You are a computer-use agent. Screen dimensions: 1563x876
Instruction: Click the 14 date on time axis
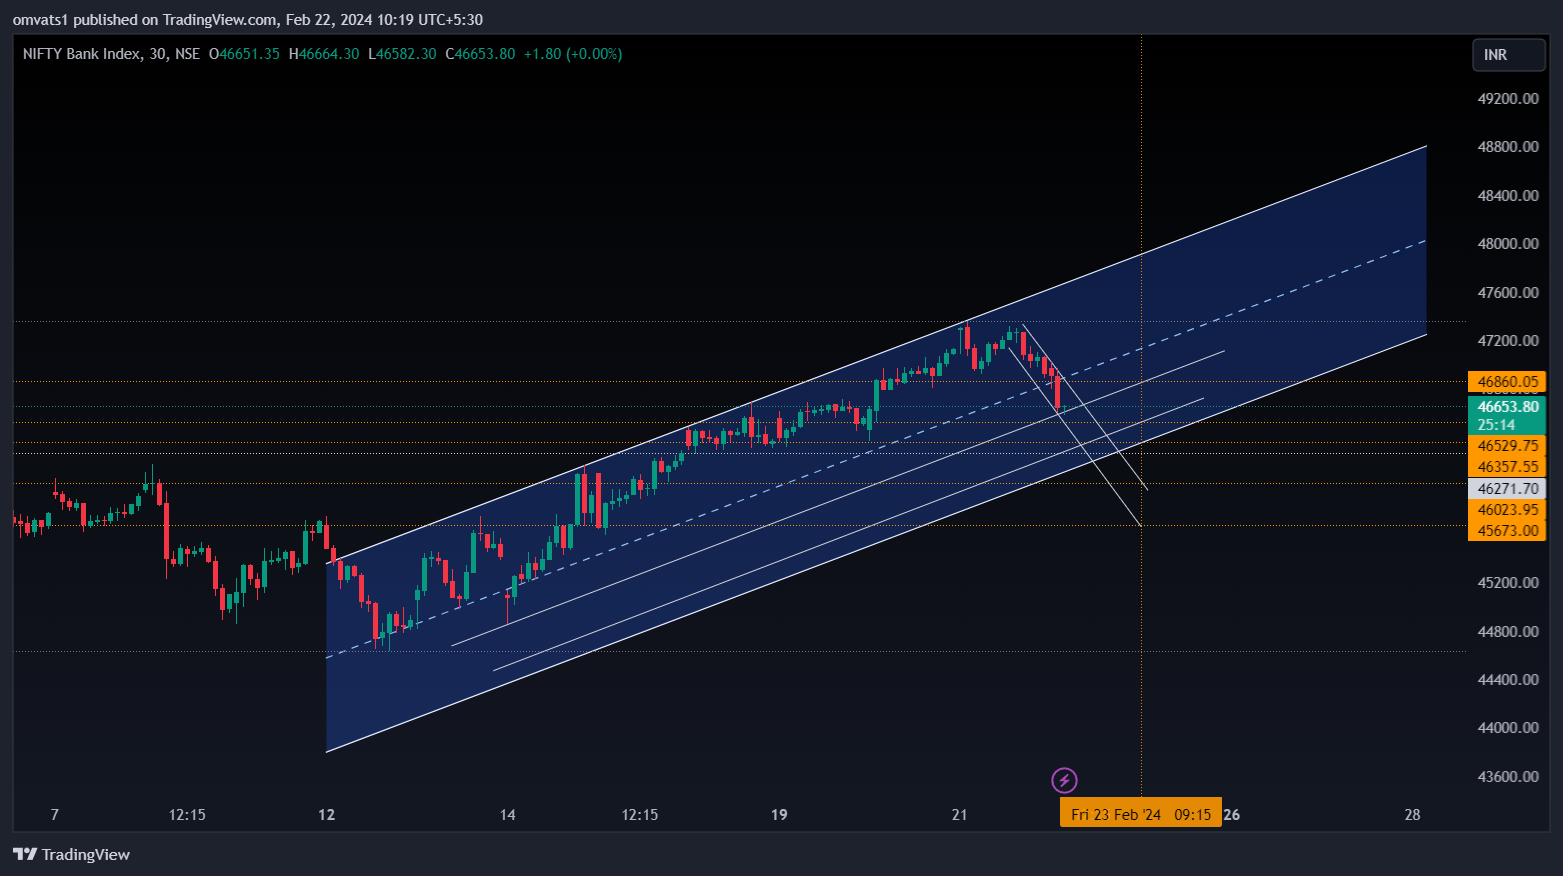(508, 815)
